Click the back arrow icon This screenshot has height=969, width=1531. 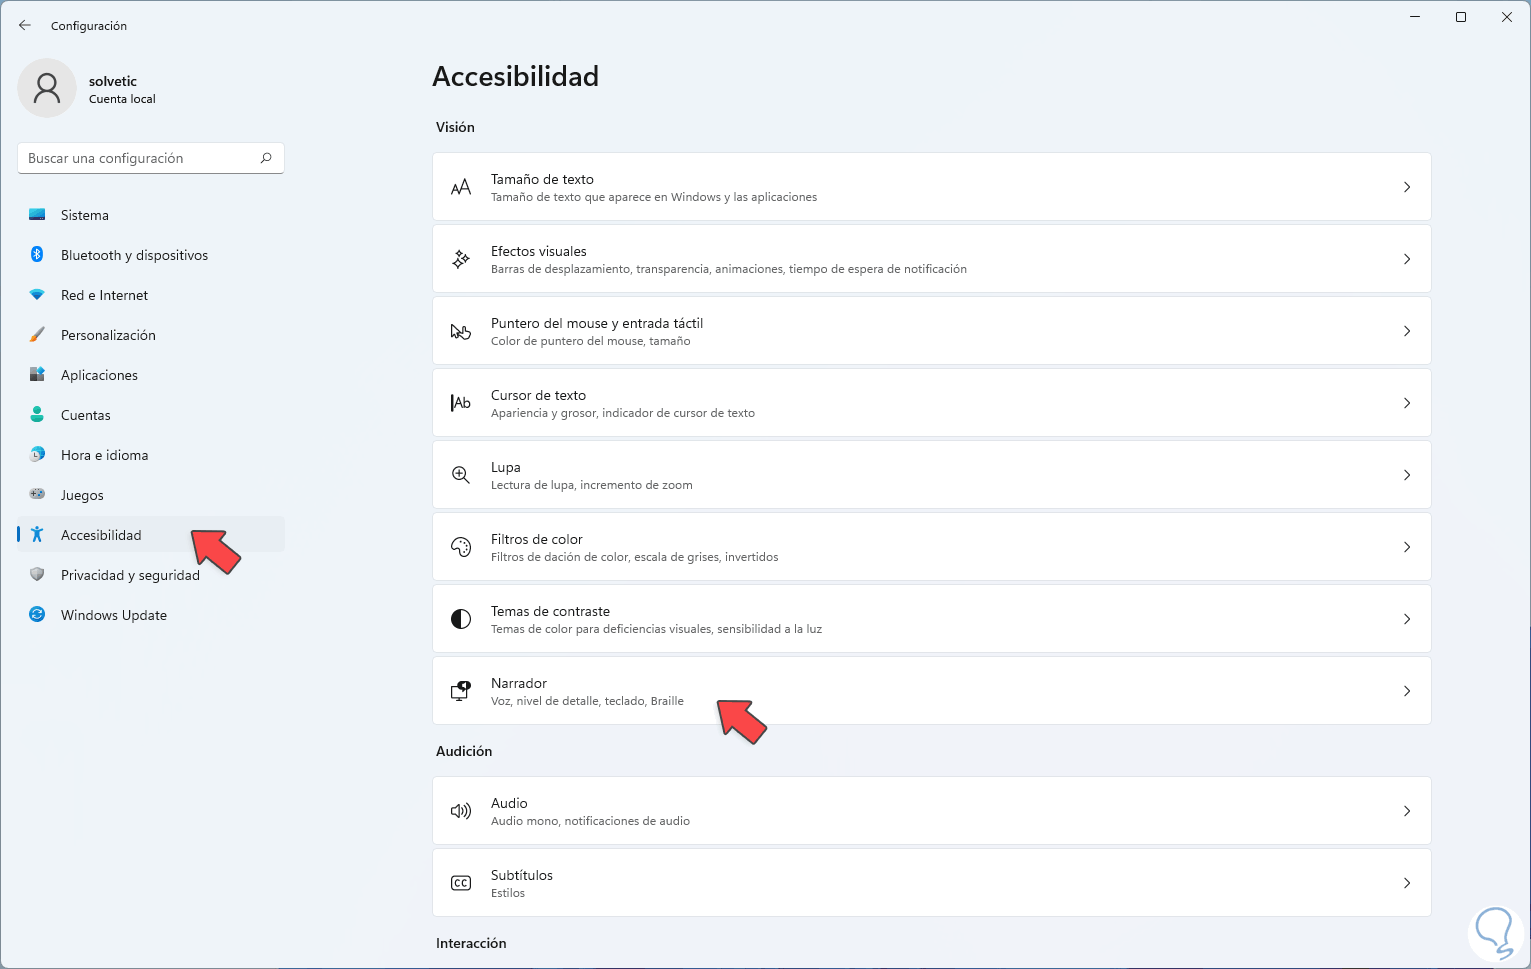[x=25, y=25]
